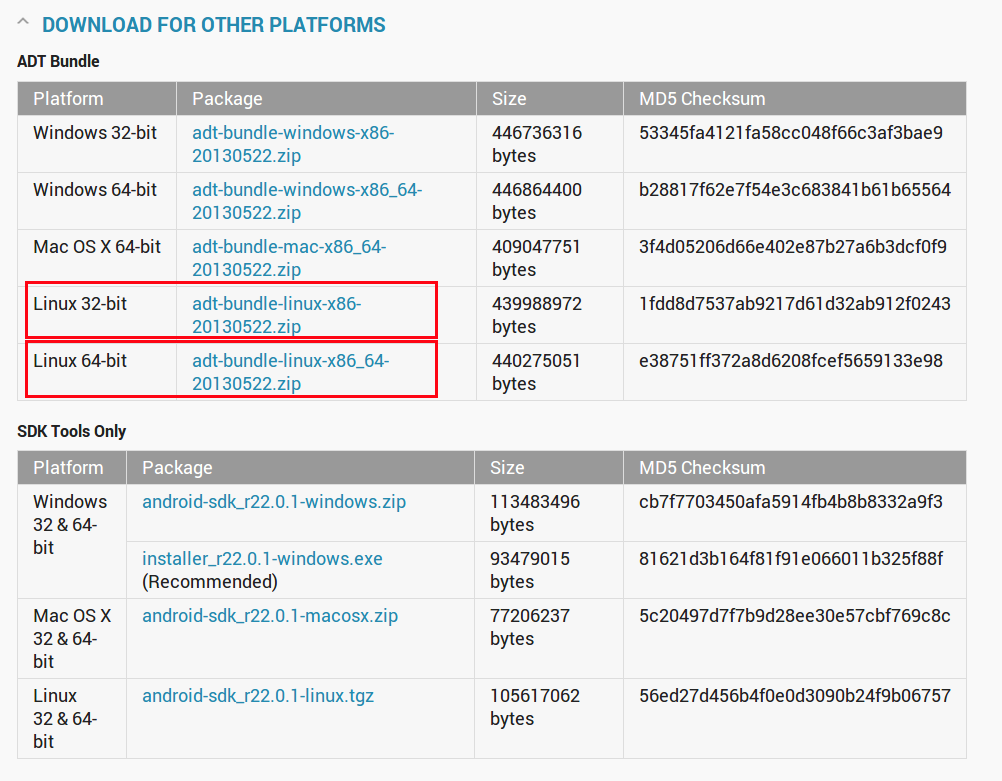Click the checksum e38751ff372a8d6208fcef5659133e98

[790, 360]
